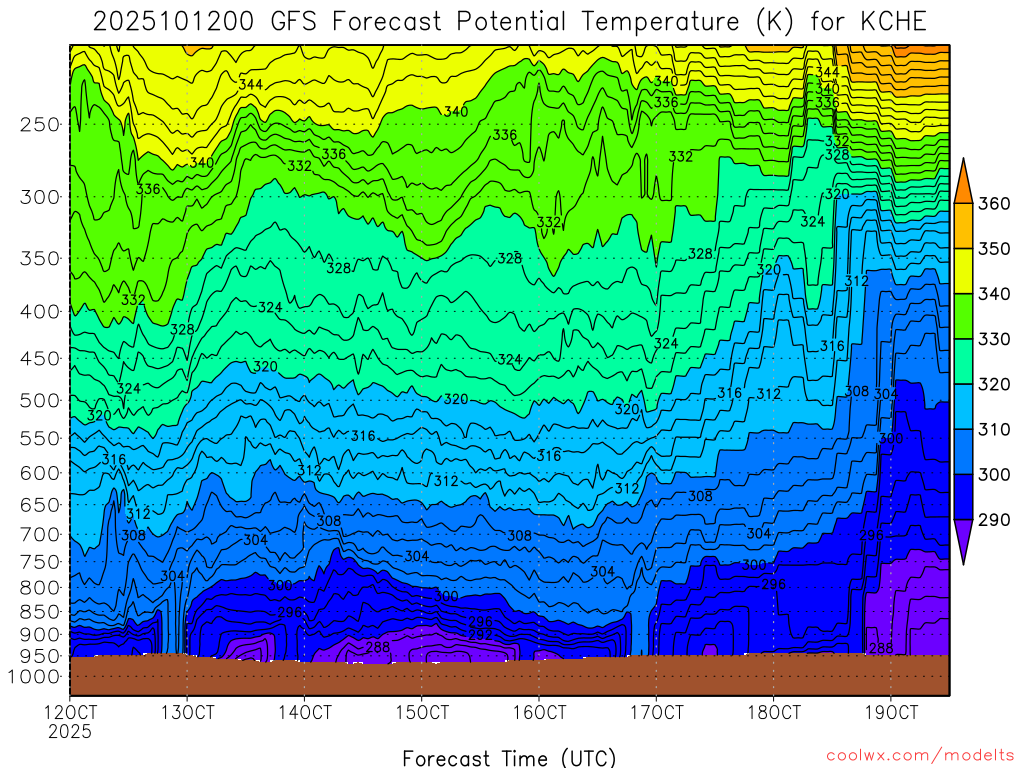Click the 950 pressure axis label
Screen dimensions: 1024x768
tap(40, 656)
